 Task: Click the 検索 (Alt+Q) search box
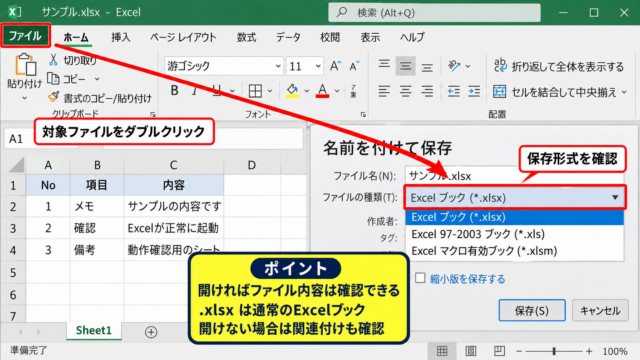(434, 13)
